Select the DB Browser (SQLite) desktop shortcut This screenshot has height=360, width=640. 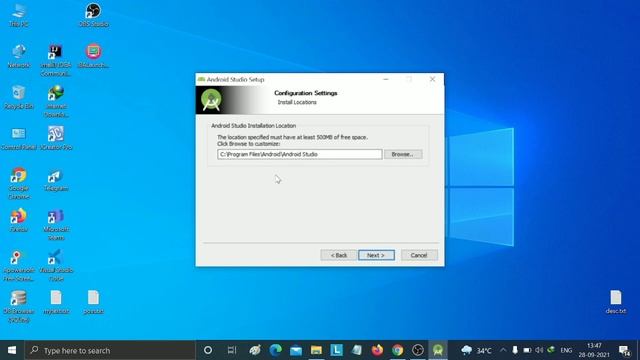(19, 307)
